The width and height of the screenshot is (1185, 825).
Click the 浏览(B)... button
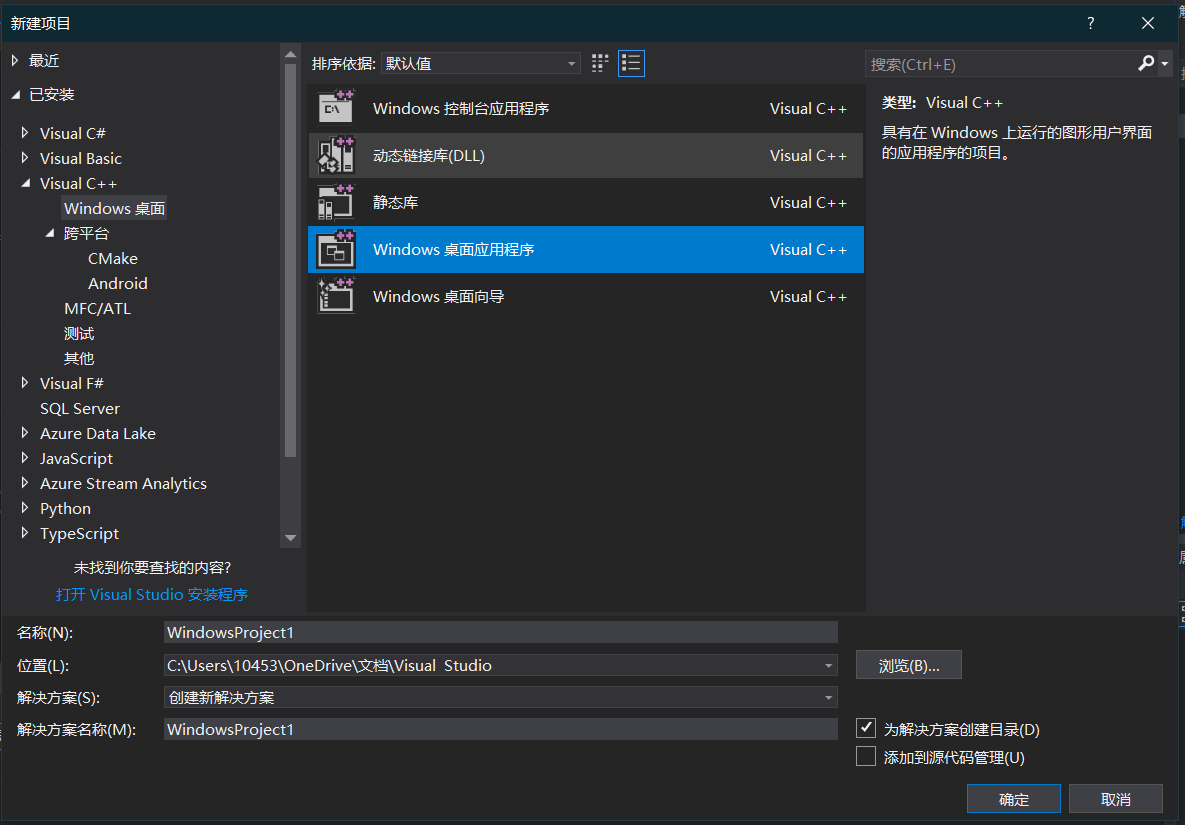(908, 665)
